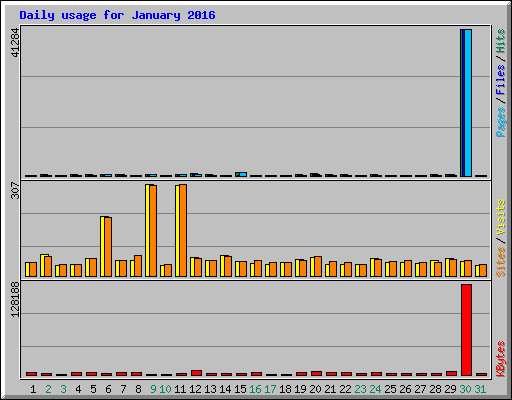The height and width of the screenshot is (400, 512).
Task: Click the green day 31 x-axis label
Action: [x=480, y=389]
